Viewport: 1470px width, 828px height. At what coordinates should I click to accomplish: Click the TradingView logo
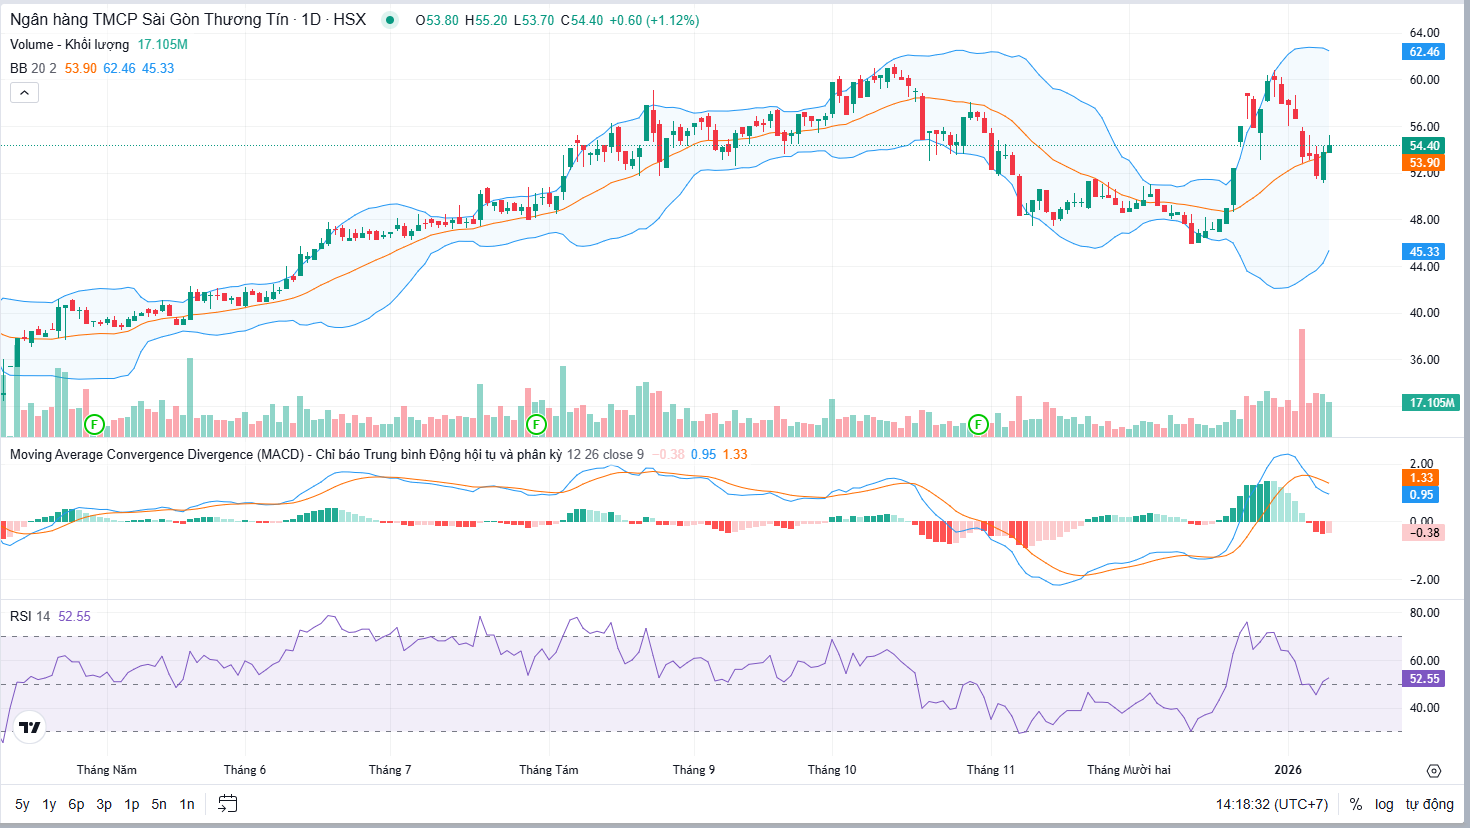(30, 727)
